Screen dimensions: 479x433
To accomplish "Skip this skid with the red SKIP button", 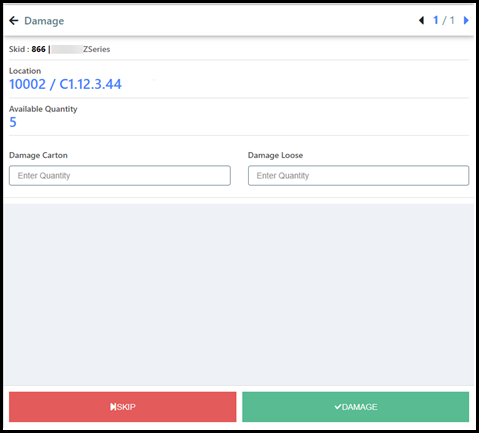I will (x=123, y=407).
